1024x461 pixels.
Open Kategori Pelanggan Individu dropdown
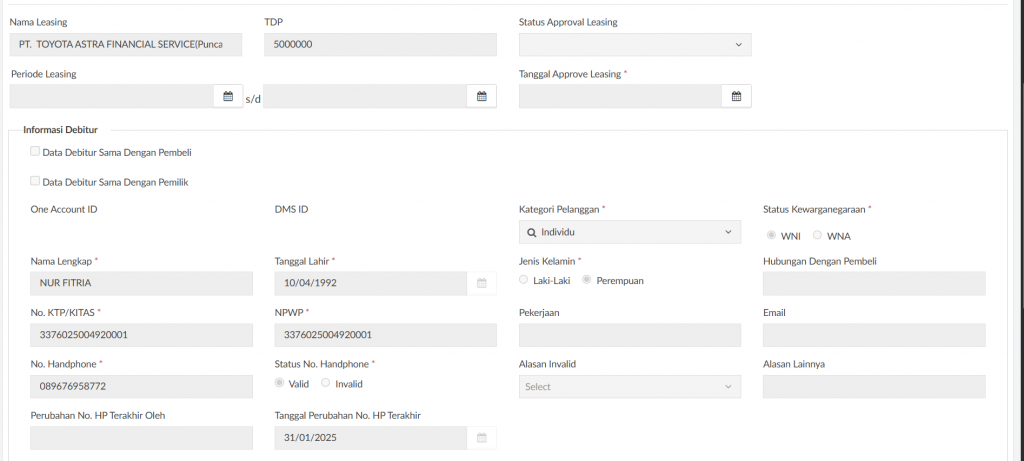pos(630,232)
